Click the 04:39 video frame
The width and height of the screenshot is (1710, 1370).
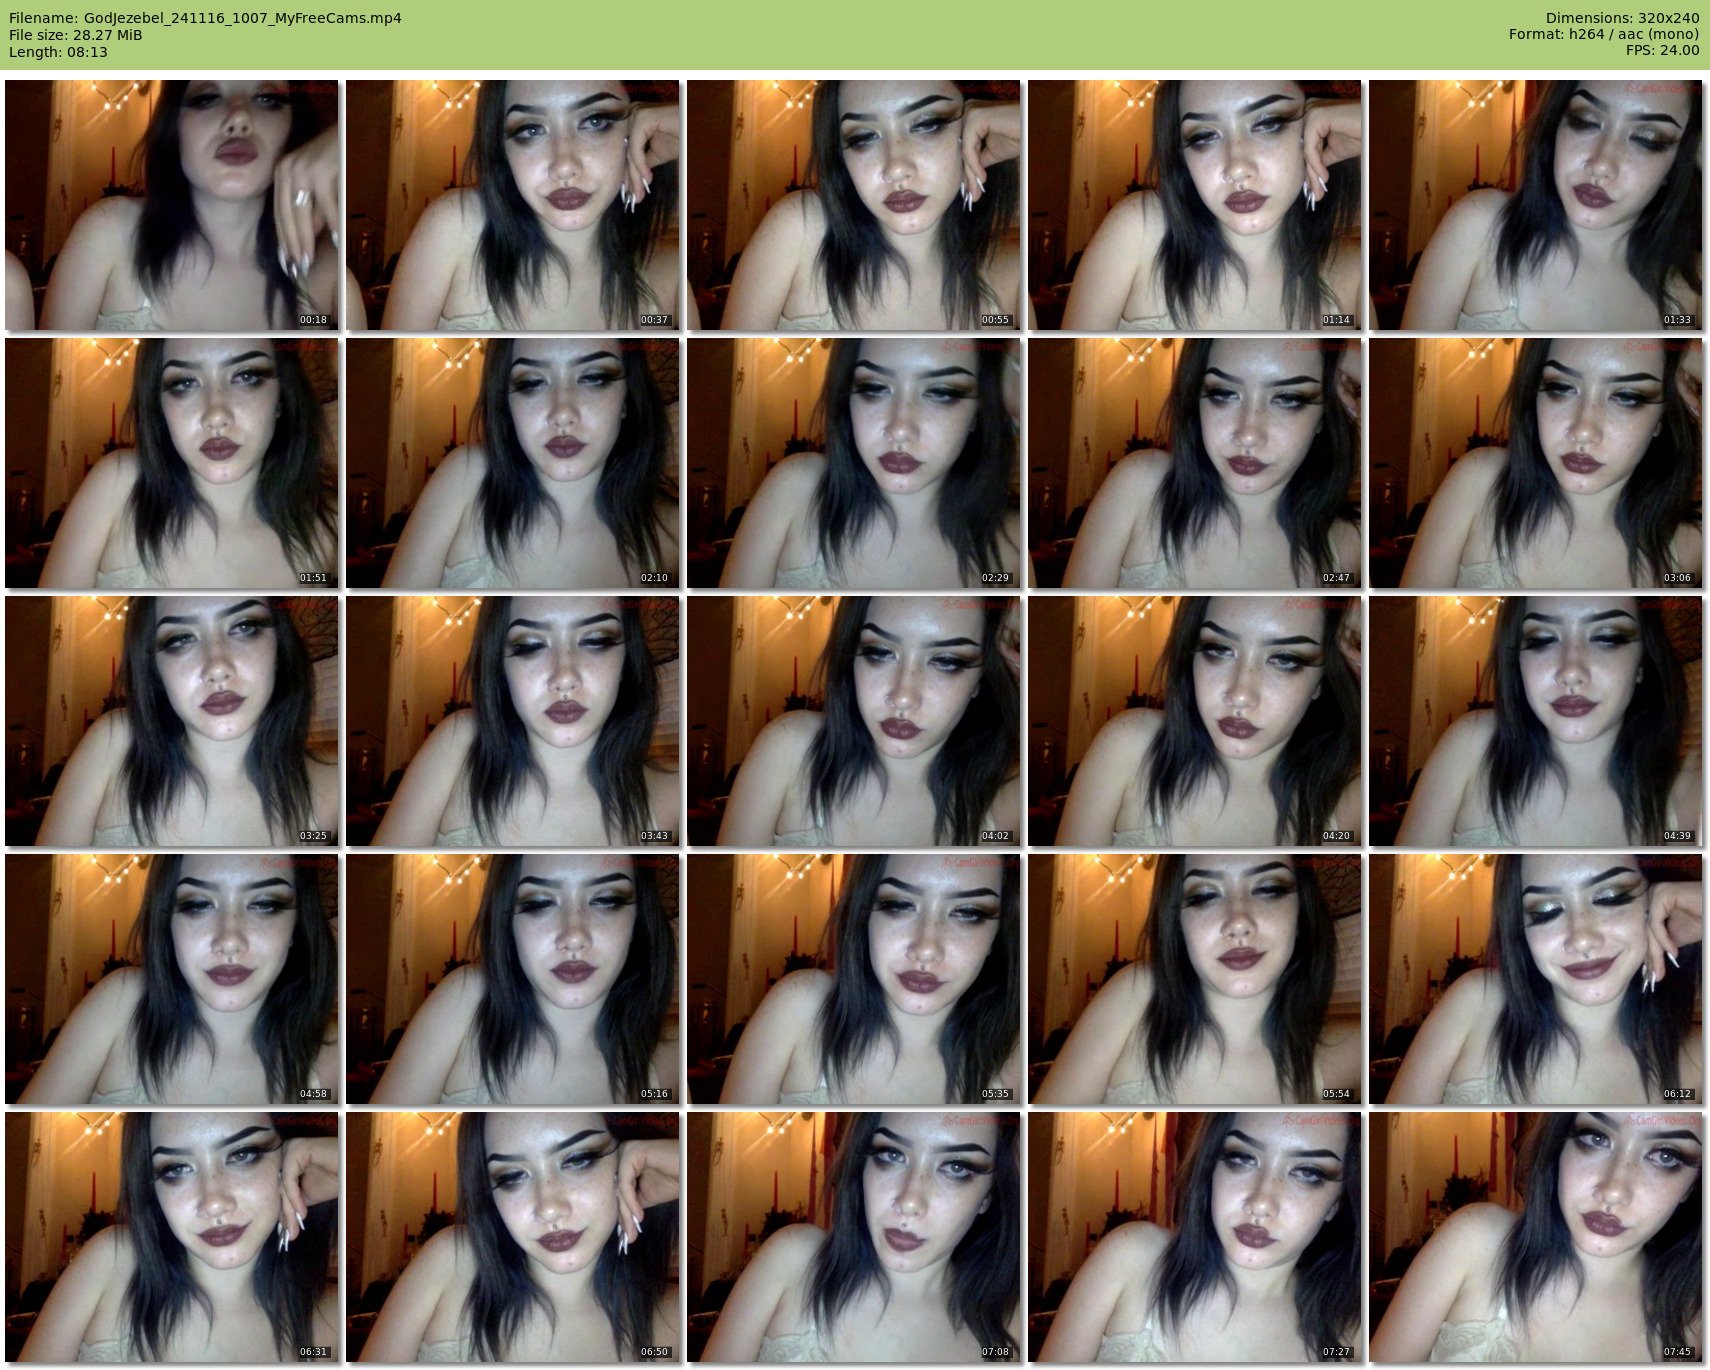coord(1535,721)
